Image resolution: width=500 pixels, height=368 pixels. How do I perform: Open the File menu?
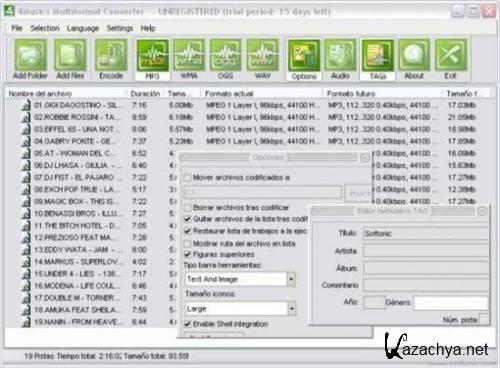[17, 28]
